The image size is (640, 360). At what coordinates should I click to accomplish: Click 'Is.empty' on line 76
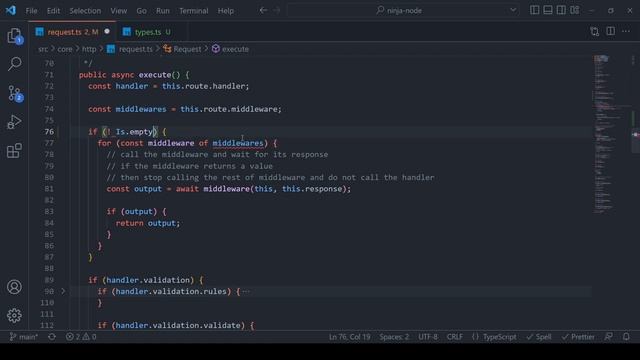[x=134, y=132]
